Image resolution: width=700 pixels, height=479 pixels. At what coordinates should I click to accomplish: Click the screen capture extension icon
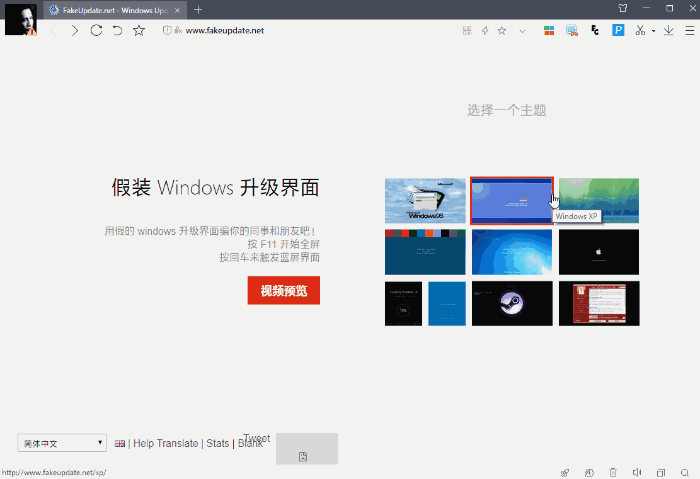pyautogui.click(x=572, y=30)
